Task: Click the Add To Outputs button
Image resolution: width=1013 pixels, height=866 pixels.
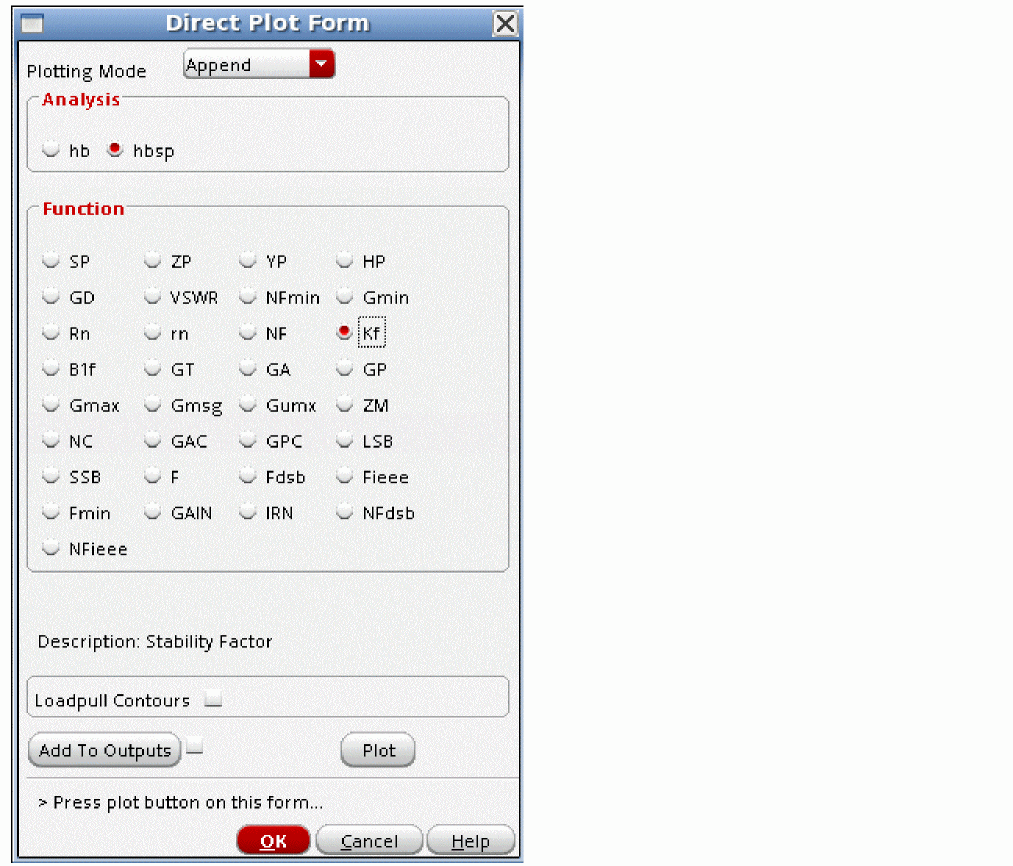Action: point(105,750)
